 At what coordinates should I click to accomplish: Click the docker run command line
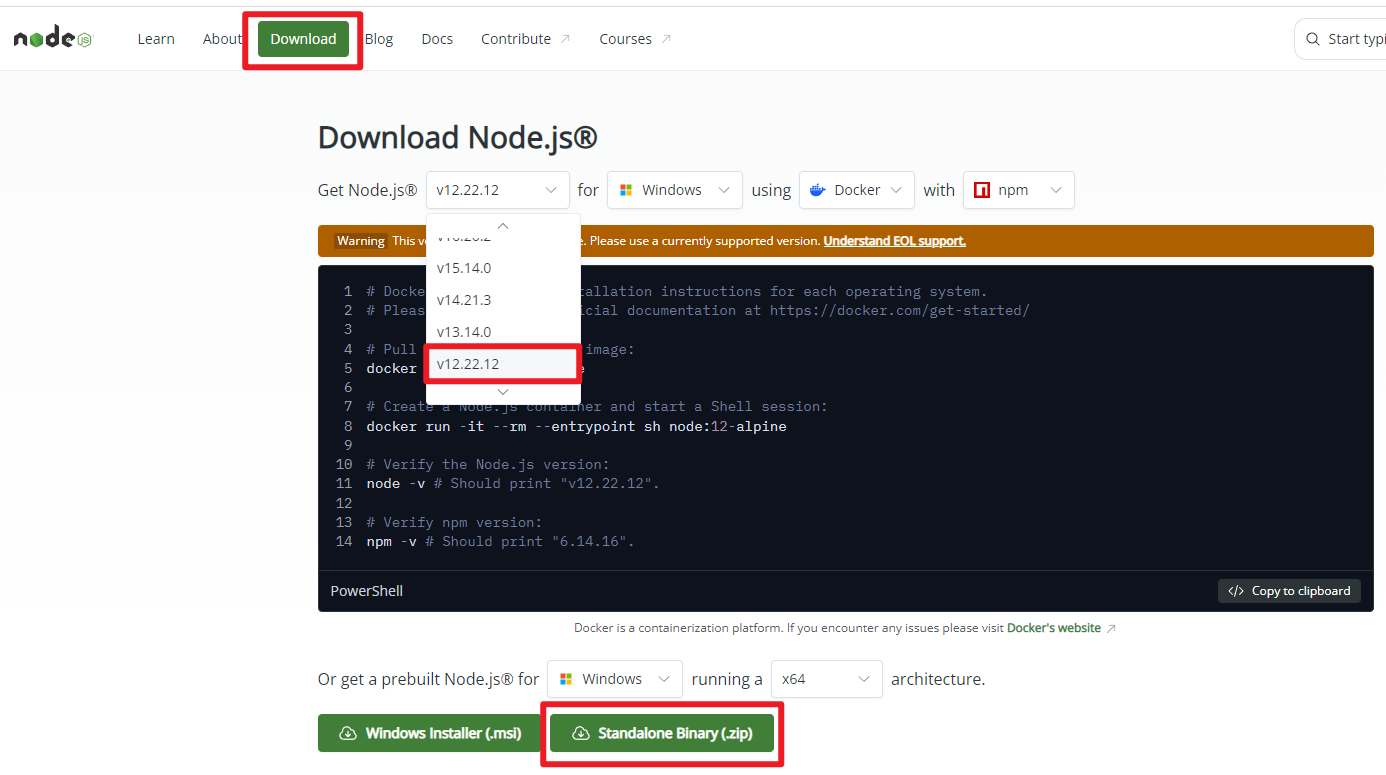point(577,426)
